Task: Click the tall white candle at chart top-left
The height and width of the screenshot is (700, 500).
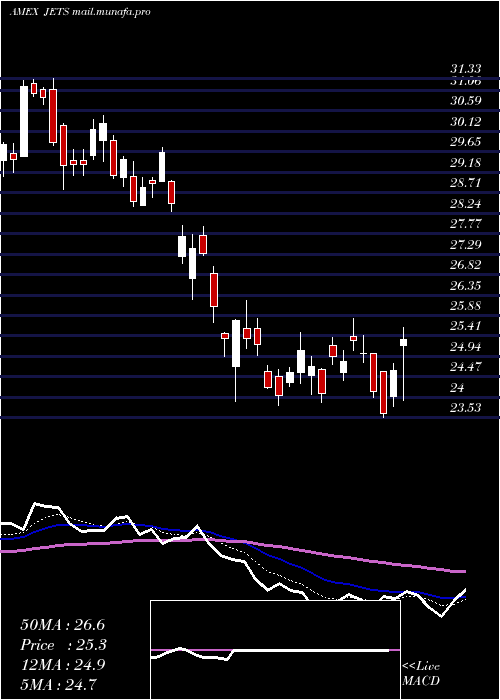Action: pos(24,121)
